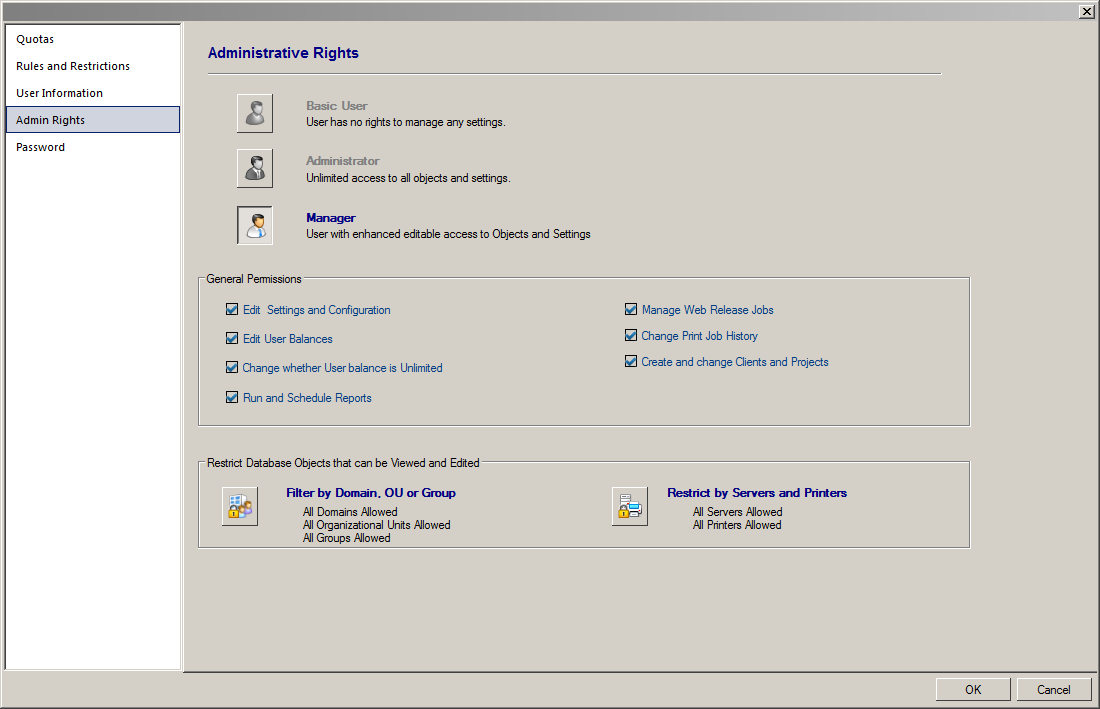Click 'All Domains Allowed' text
The image size is (1100, 709).
click(x=350, y=512)
